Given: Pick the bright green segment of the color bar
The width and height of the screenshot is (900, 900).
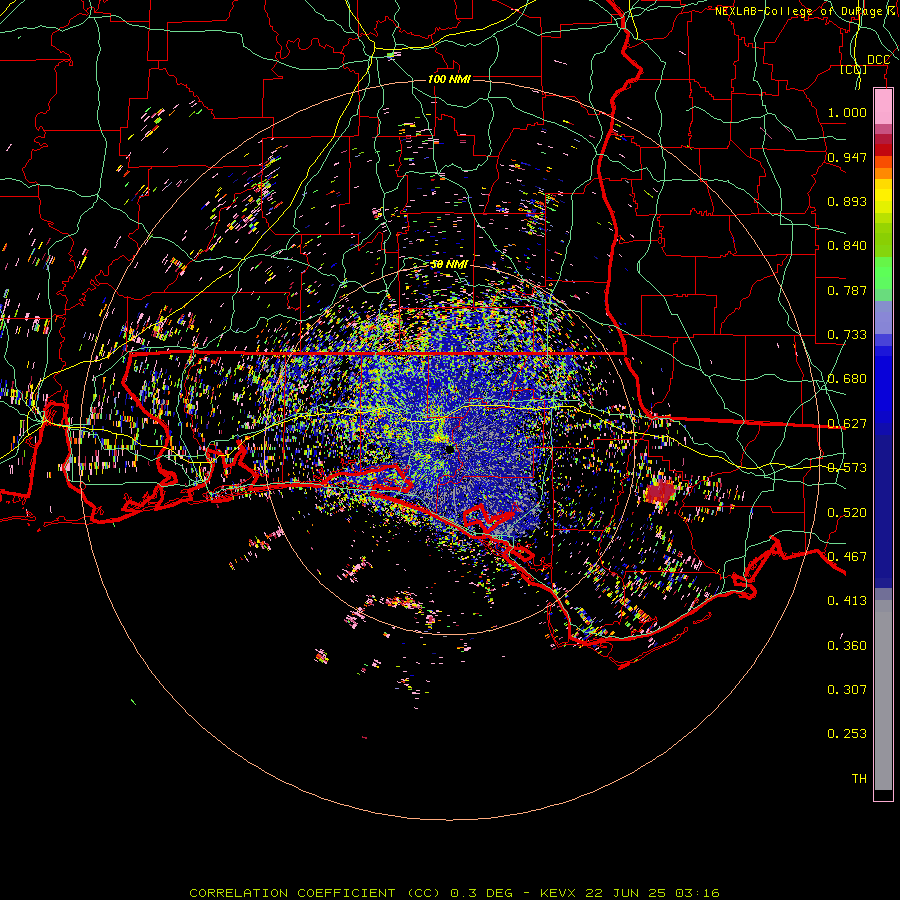Looking at the screenshot, I should [x=883, y=273].
